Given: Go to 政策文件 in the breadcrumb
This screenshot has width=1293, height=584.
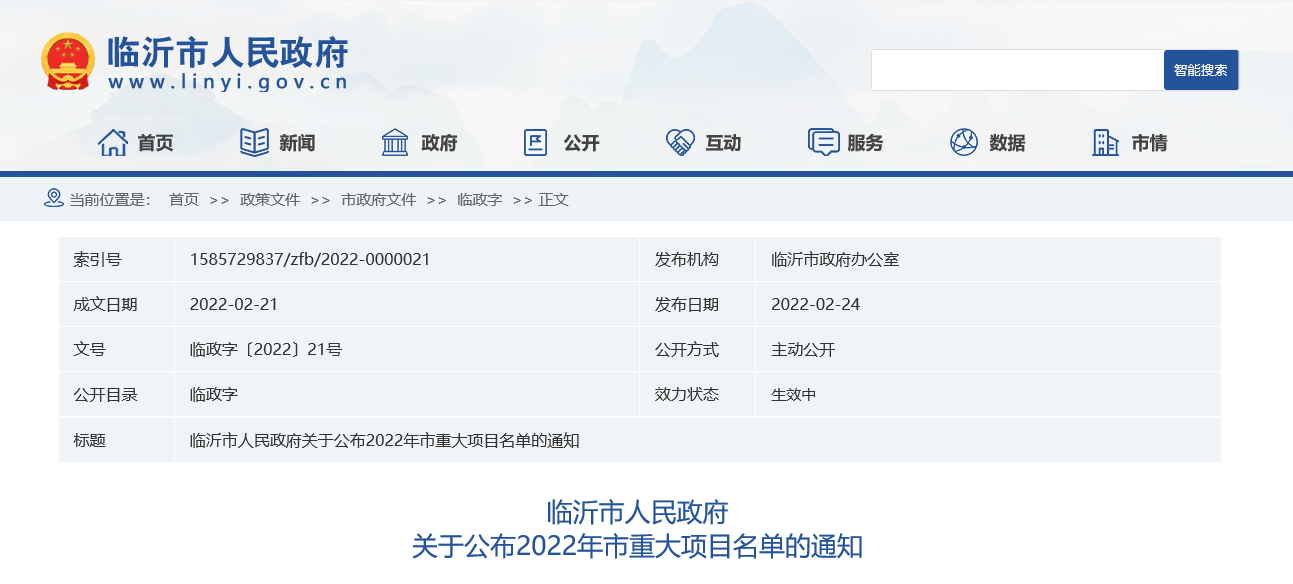Looking at the screenshot, I should click(x=270, y=199).
